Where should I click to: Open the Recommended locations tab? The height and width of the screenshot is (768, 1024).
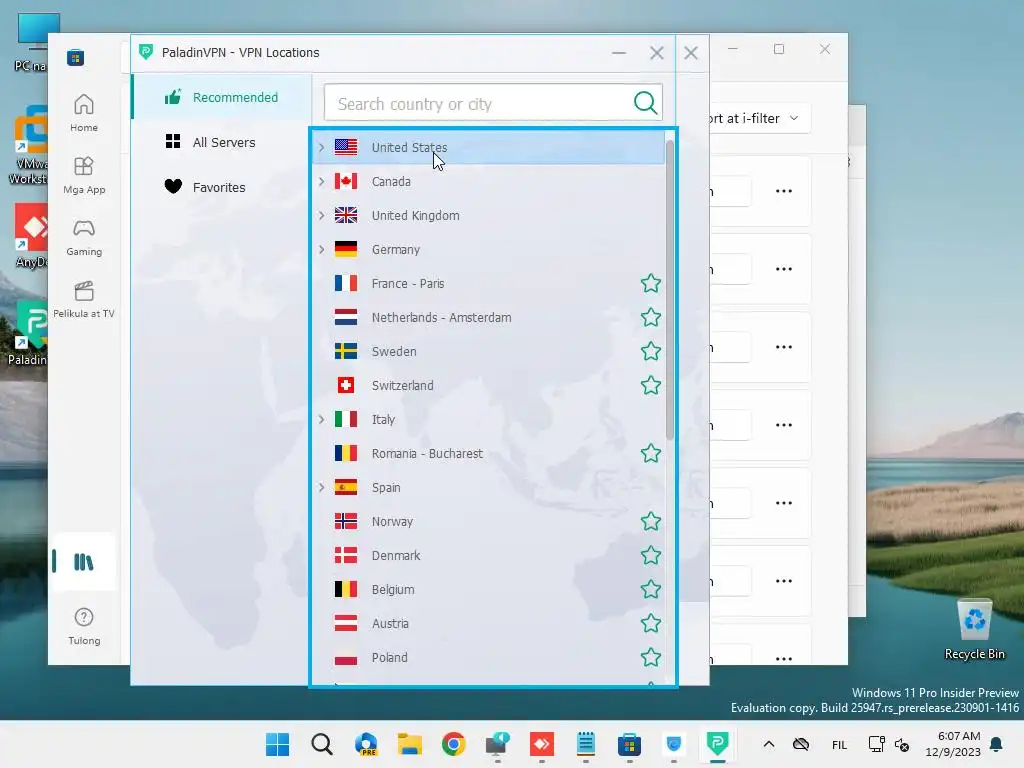(222, 97)
